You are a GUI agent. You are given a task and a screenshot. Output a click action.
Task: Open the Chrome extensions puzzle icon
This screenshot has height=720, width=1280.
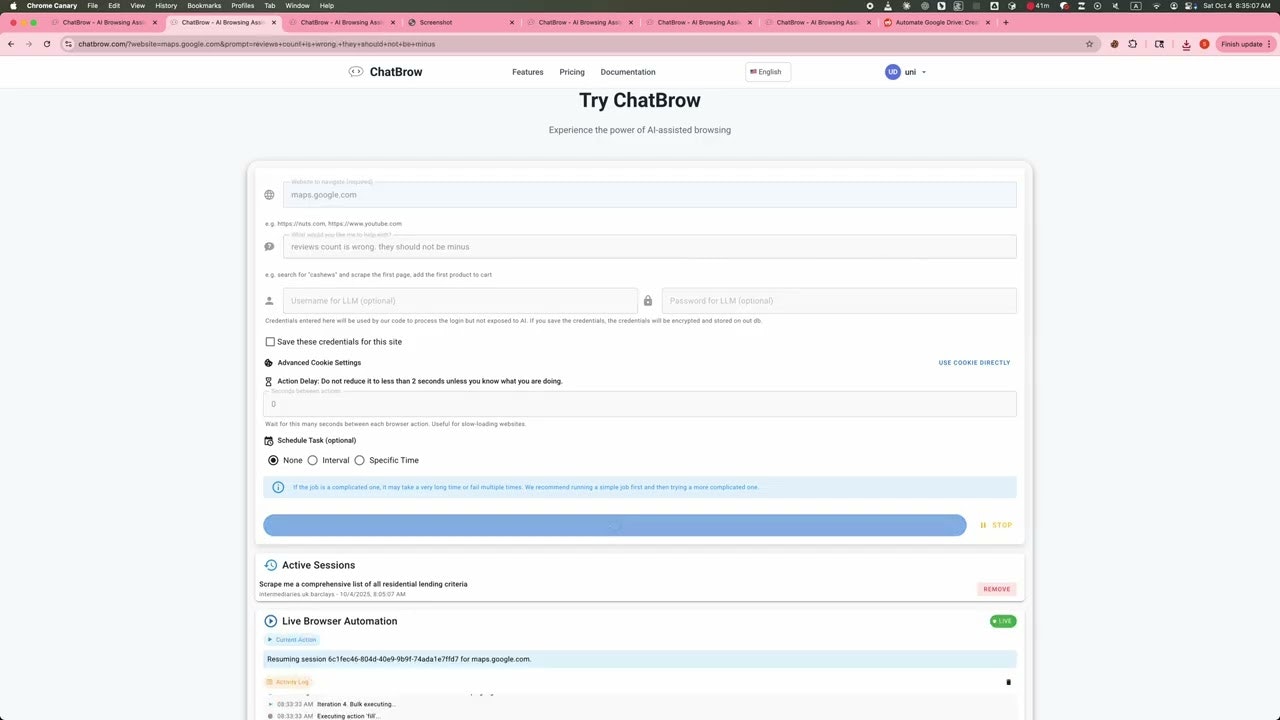pos(1133,44)
